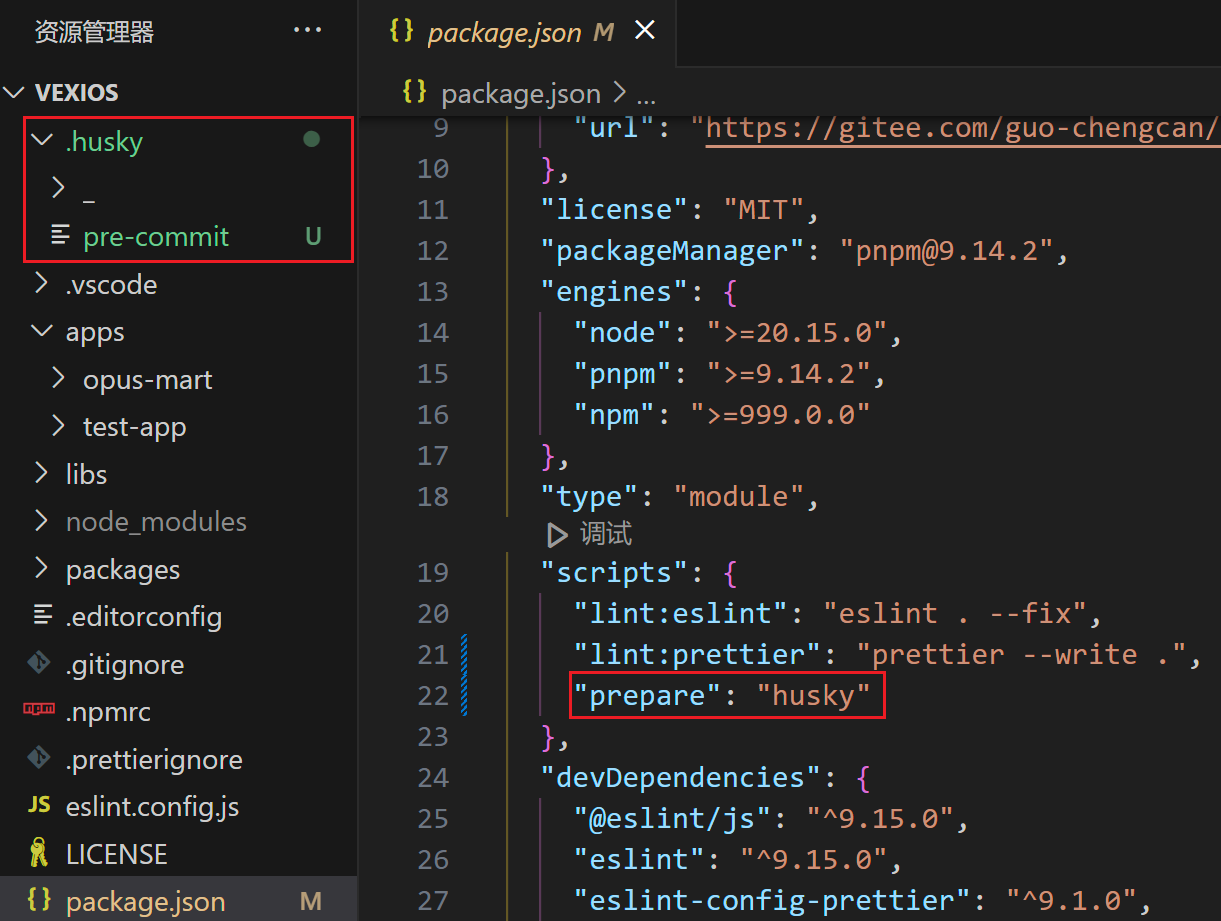Viewport: 1221px width, 921px height.
Task: Expand the node_modules folder
Action: 41,521
